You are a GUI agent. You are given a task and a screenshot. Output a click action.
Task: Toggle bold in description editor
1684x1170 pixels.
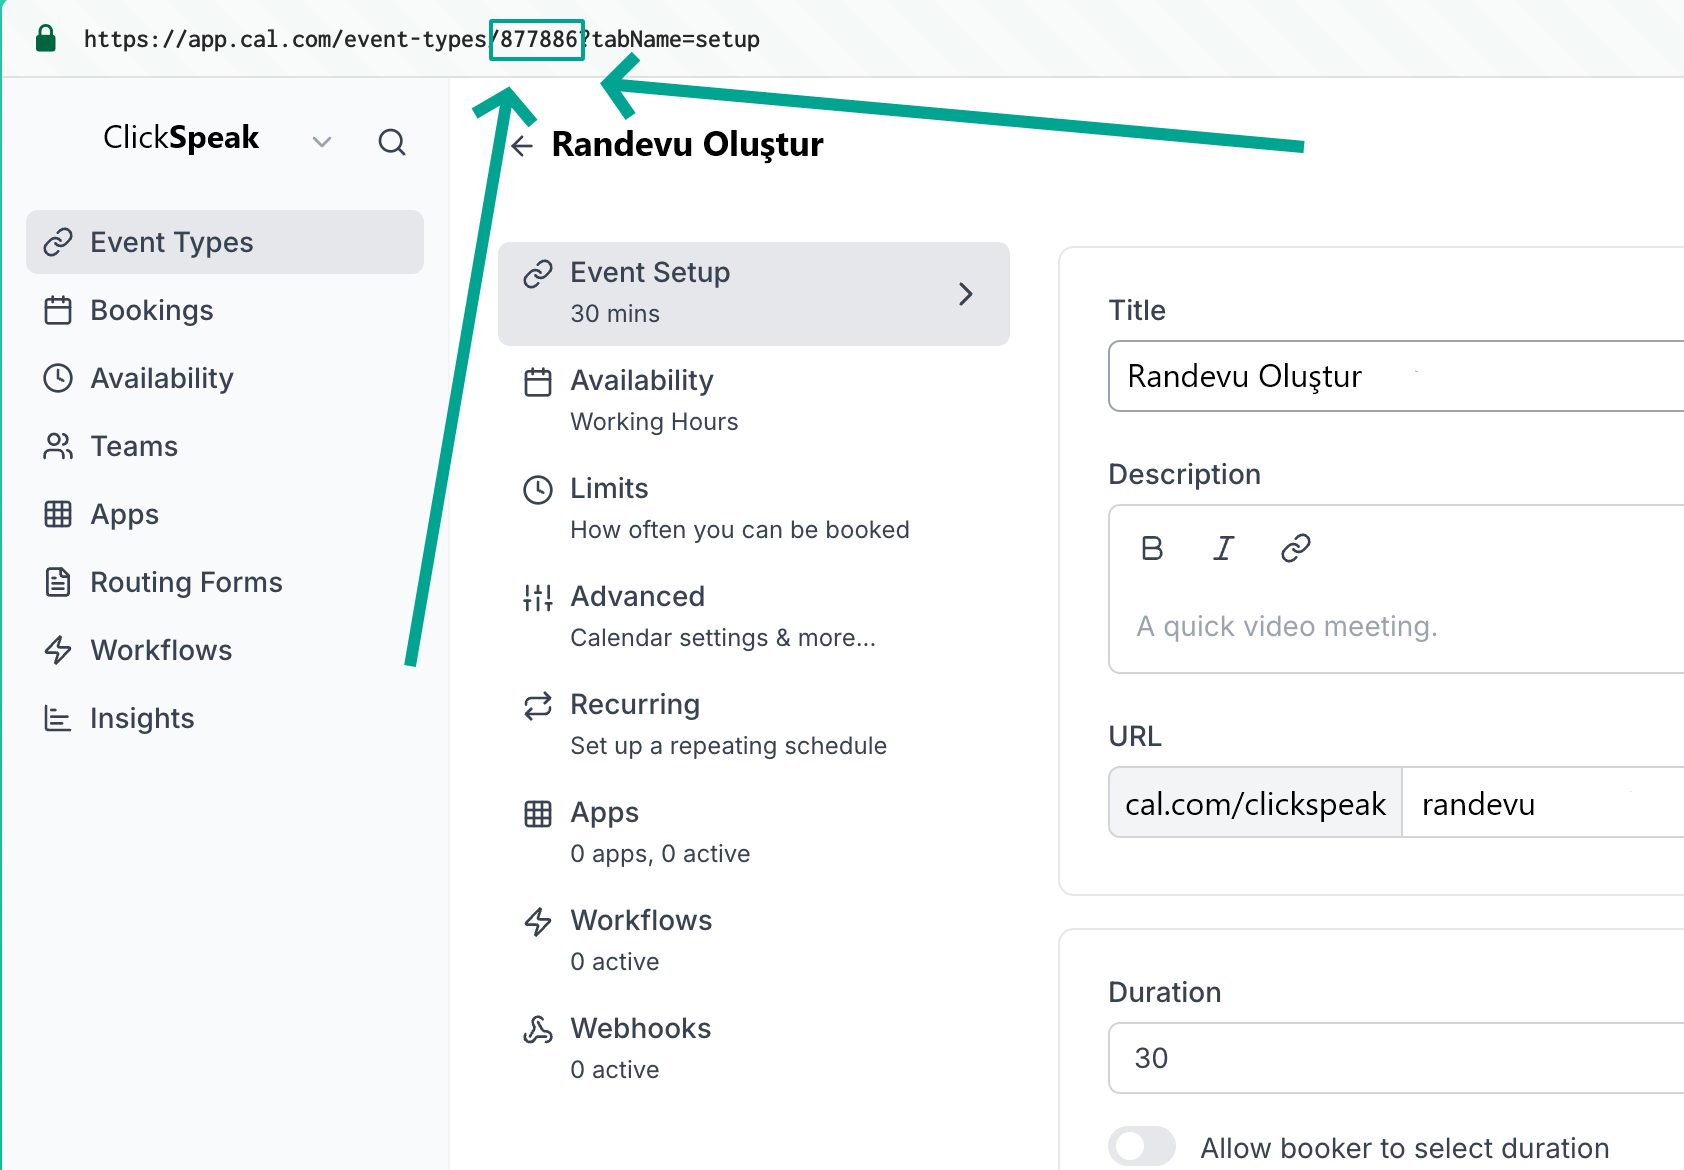(x=1152, y=548)
